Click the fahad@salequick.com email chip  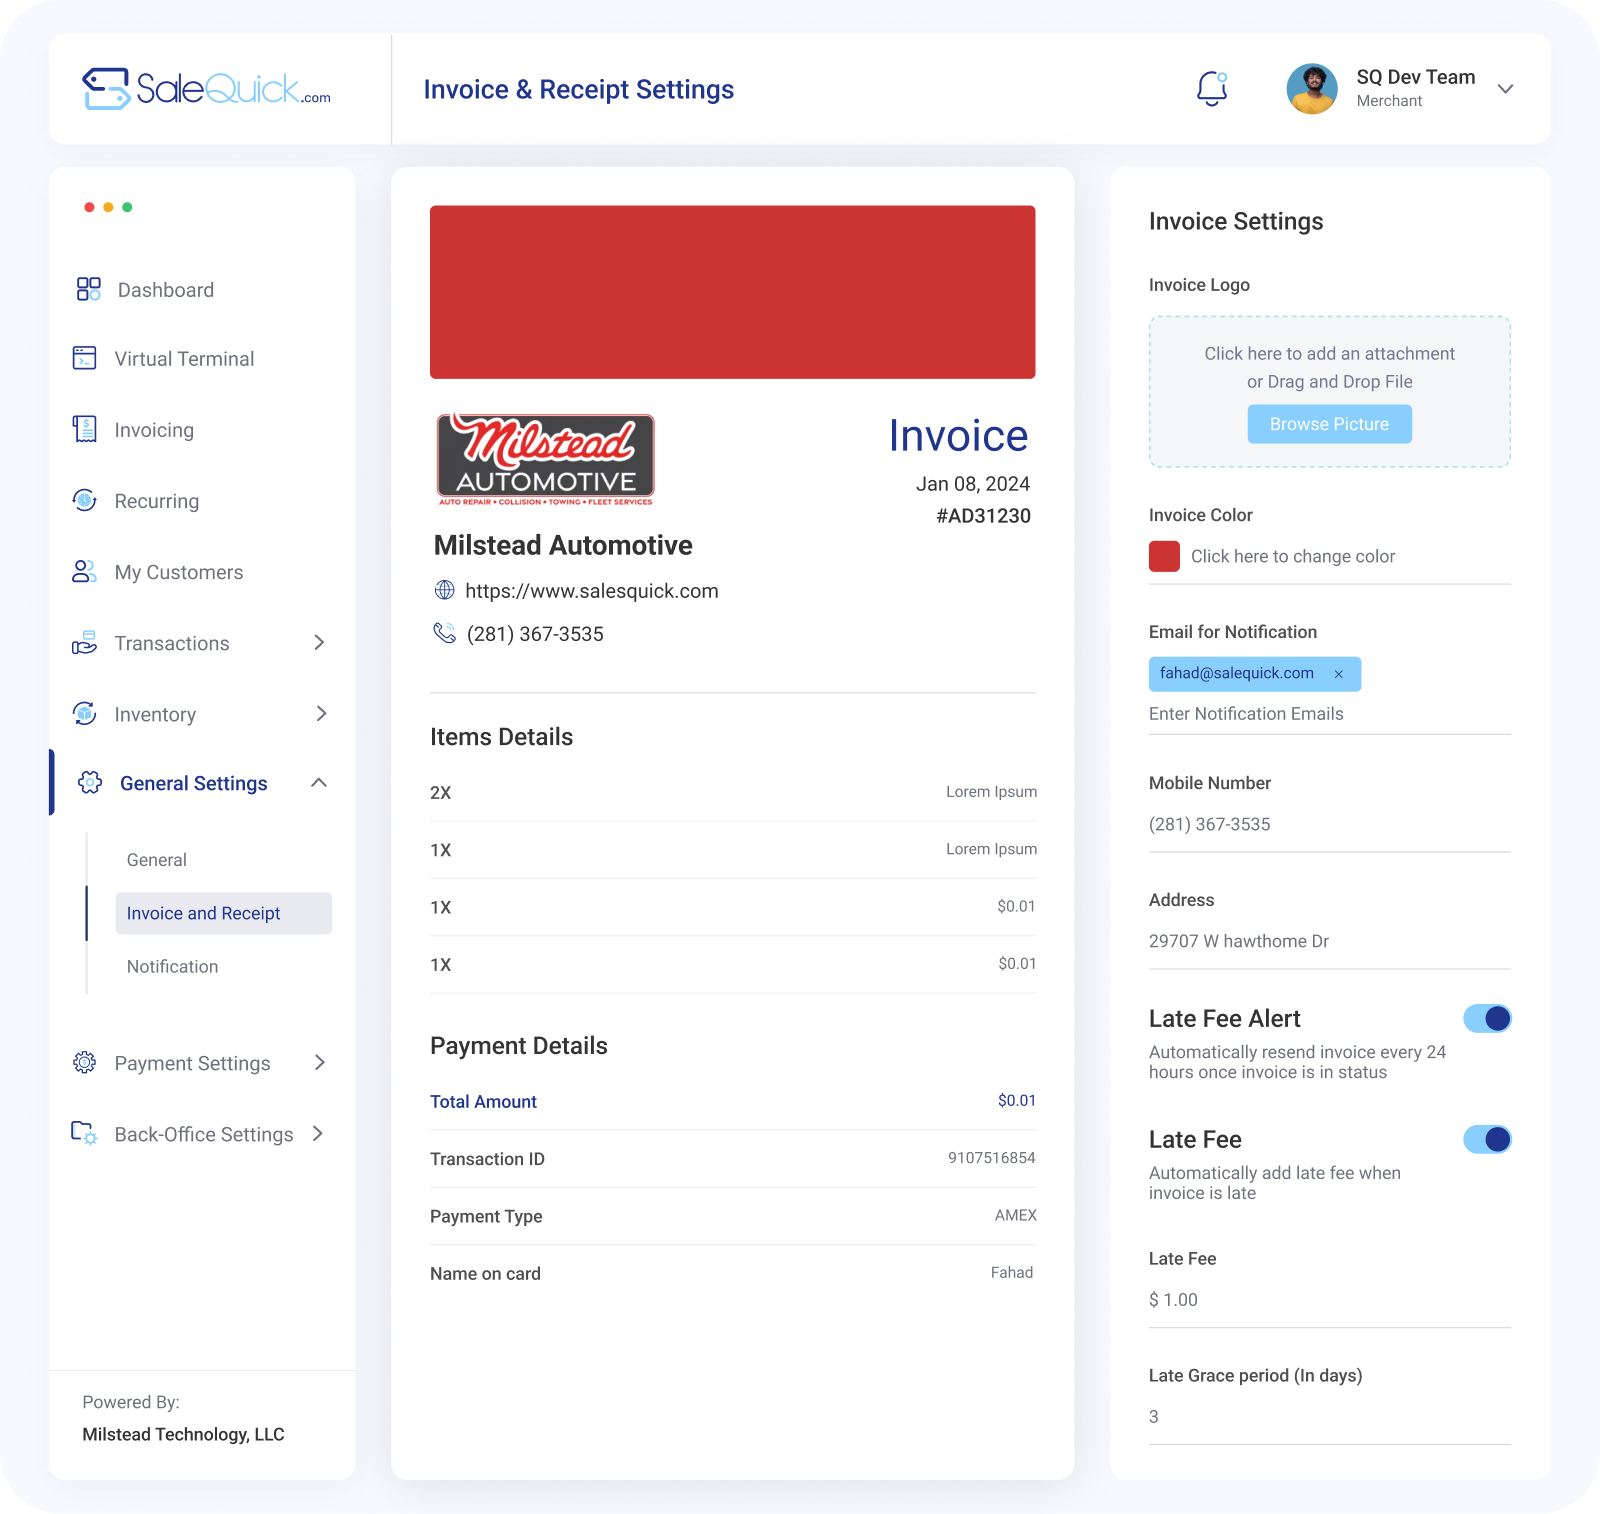1255,674
